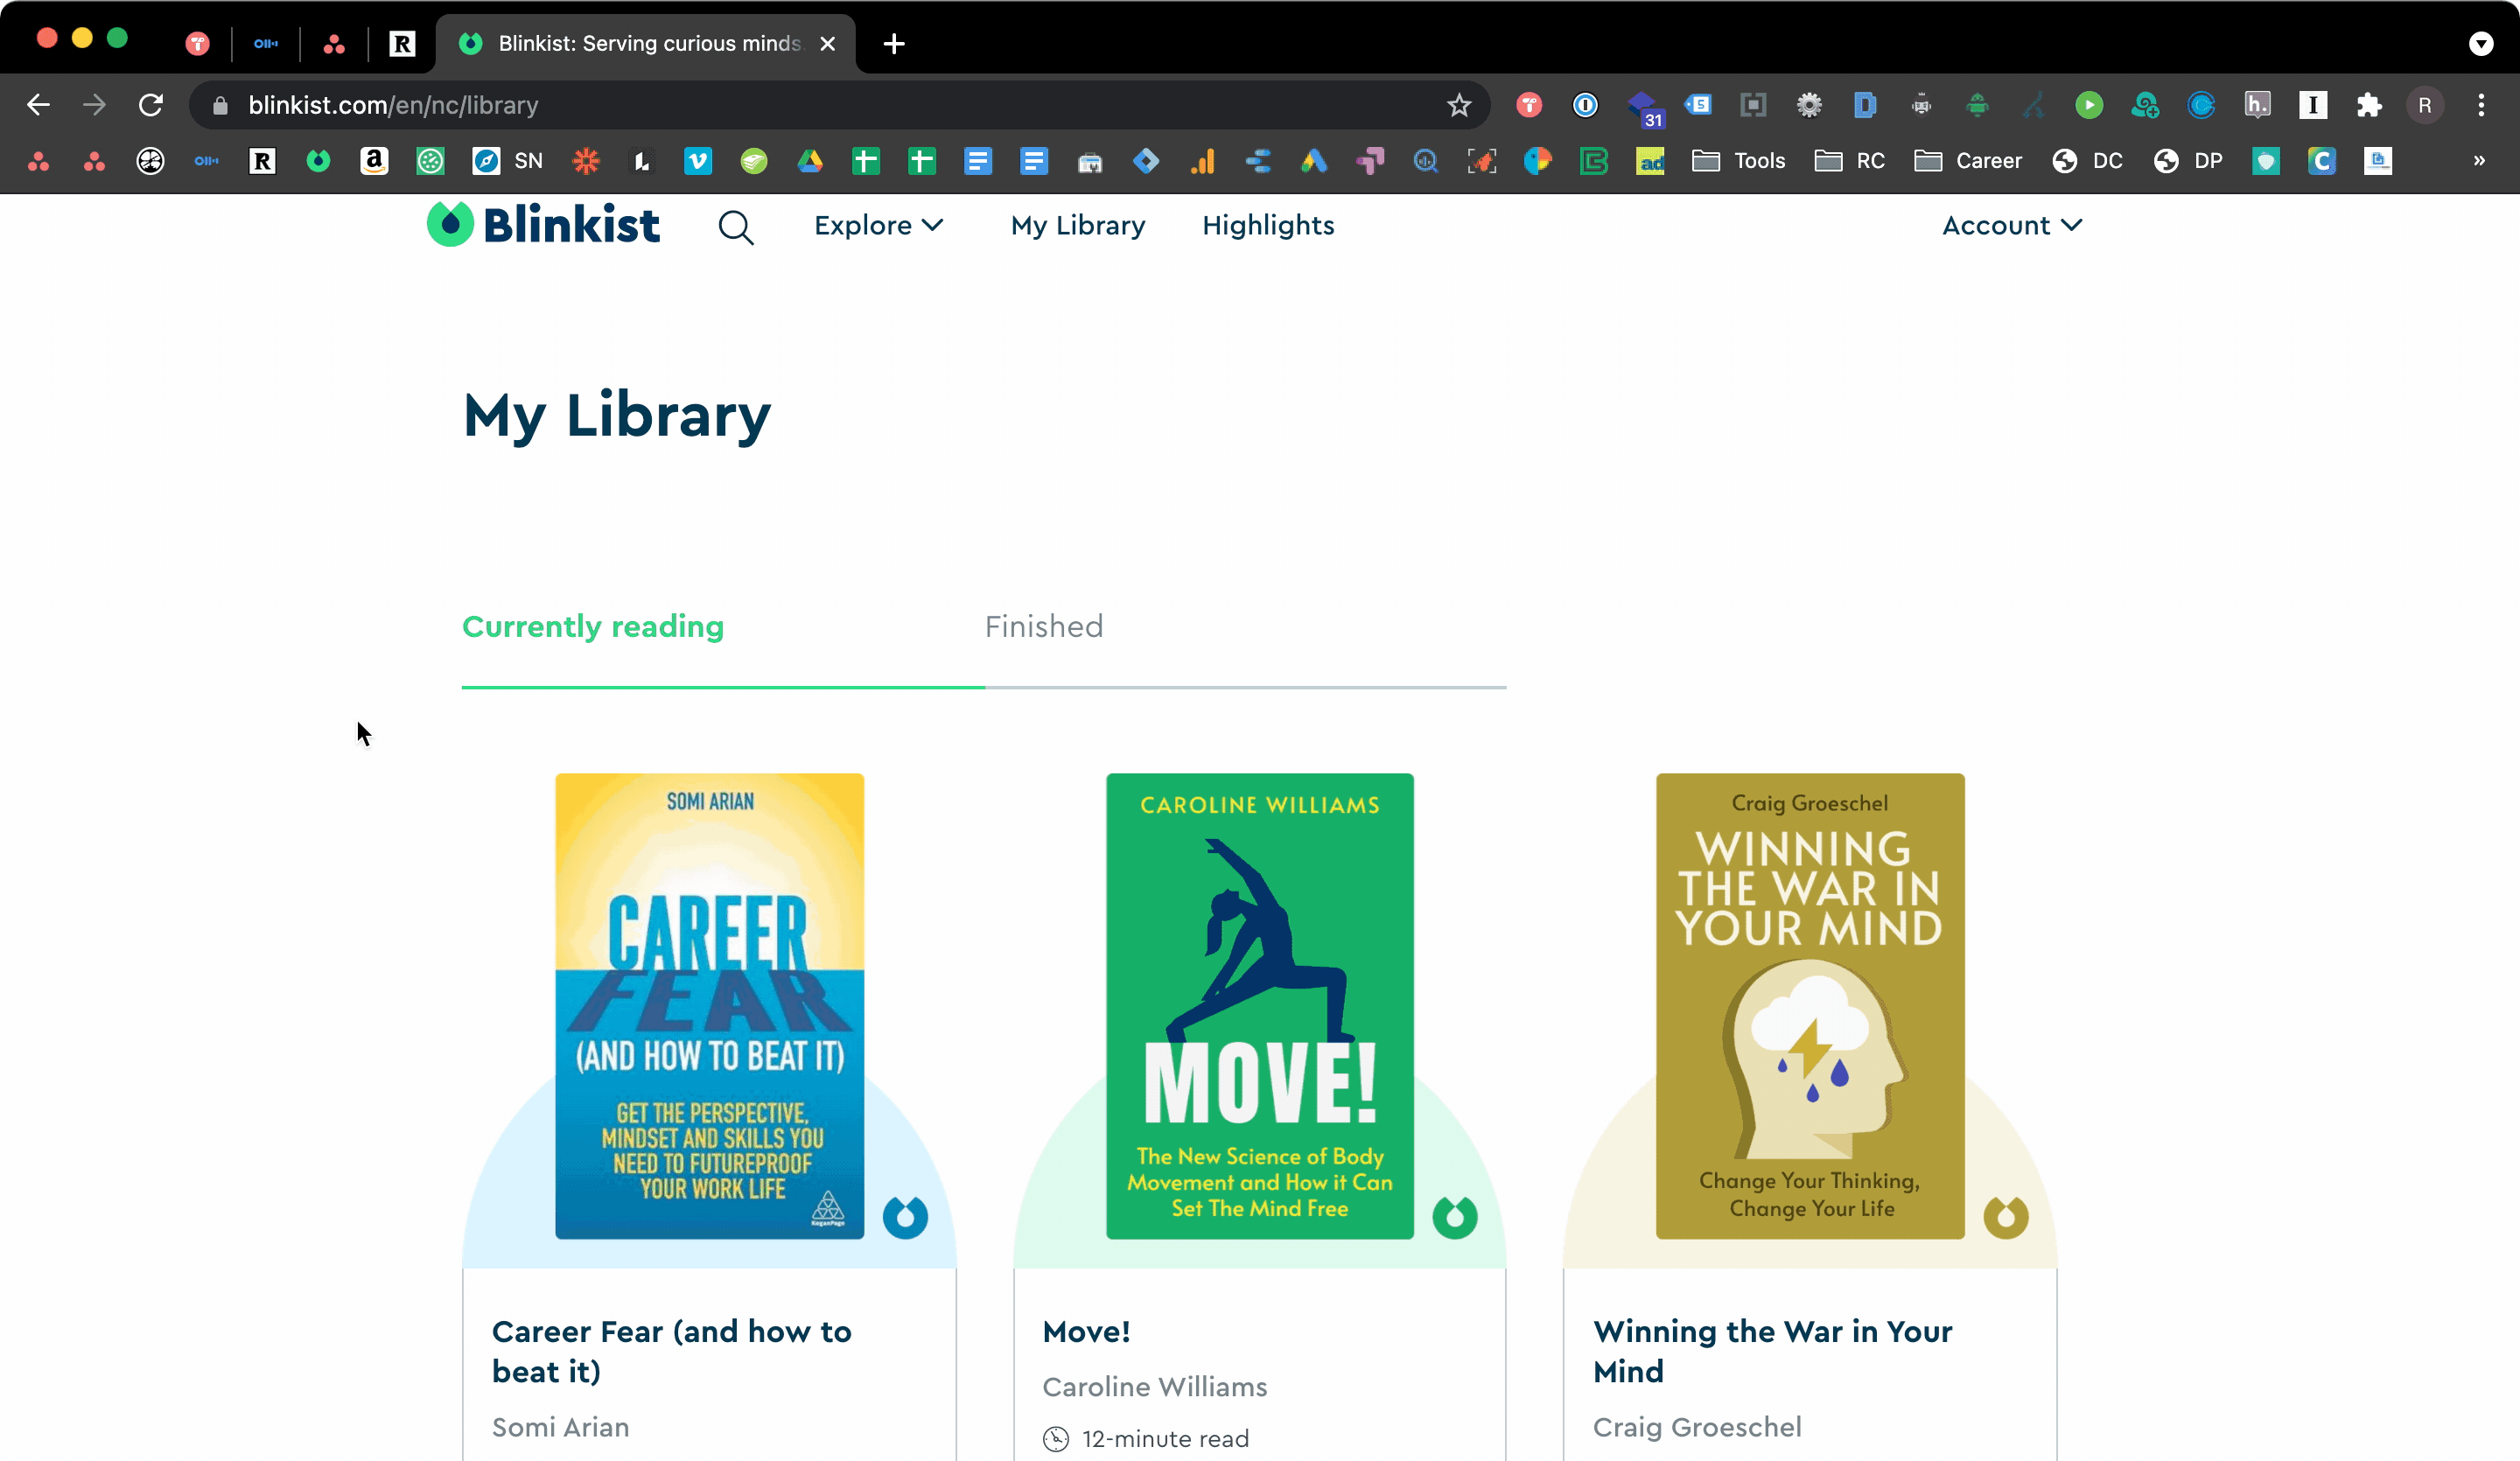Open the R profile avatar

[2425, 105]
